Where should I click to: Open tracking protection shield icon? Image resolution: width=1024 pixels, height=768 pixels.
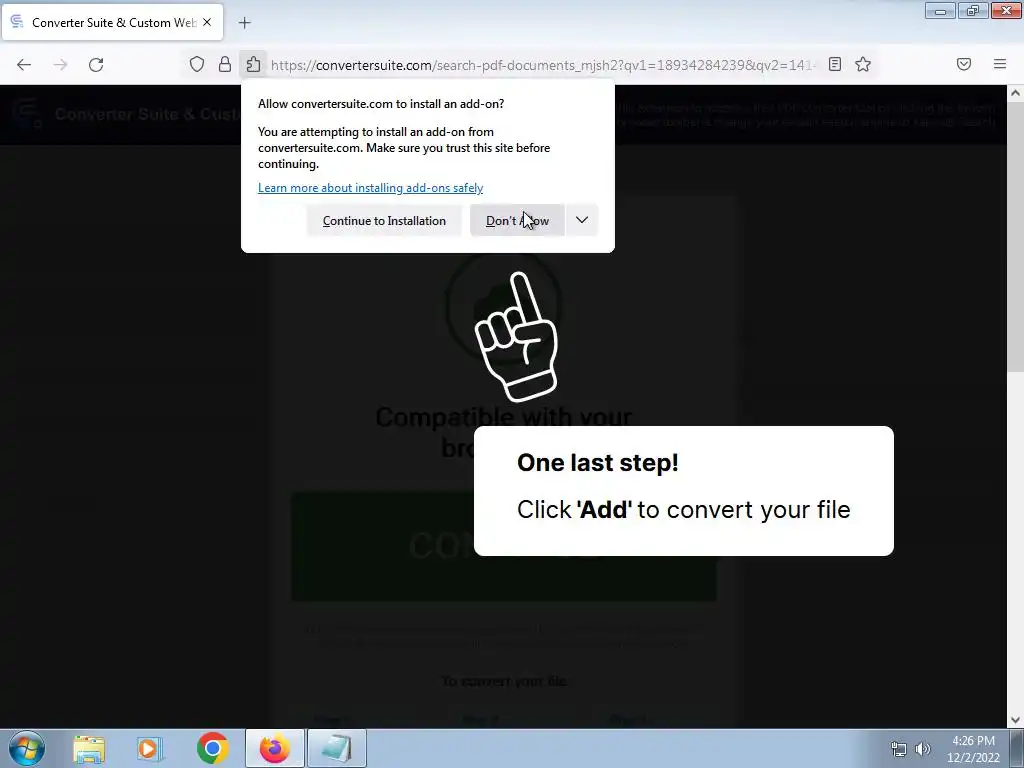197,64
